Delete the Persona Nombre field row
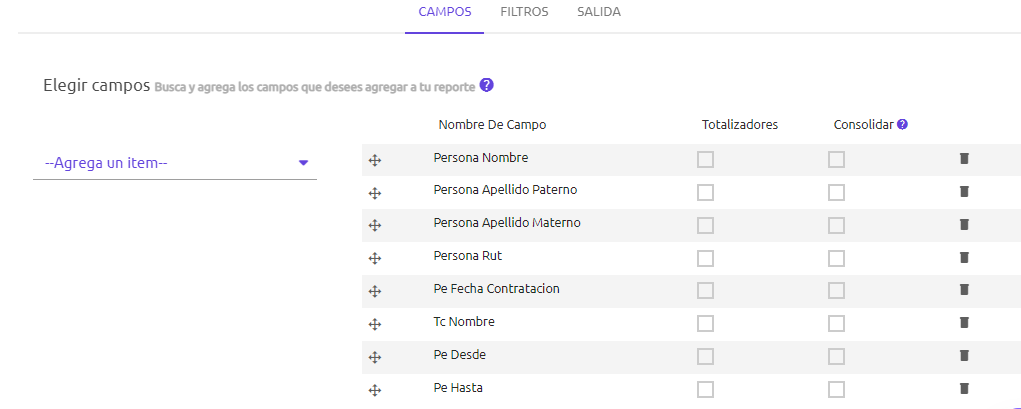This screenshot has width=1021, height=409. [964, 158]
